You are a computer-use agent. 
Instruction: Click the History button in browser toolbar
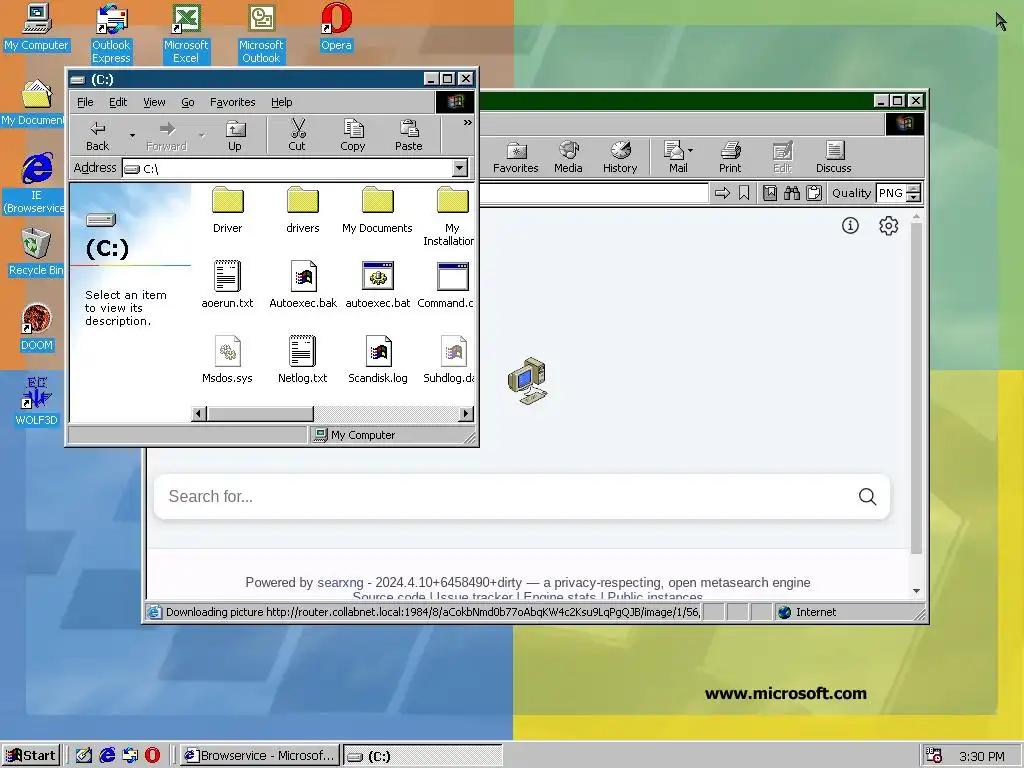(x=620, y=157)
